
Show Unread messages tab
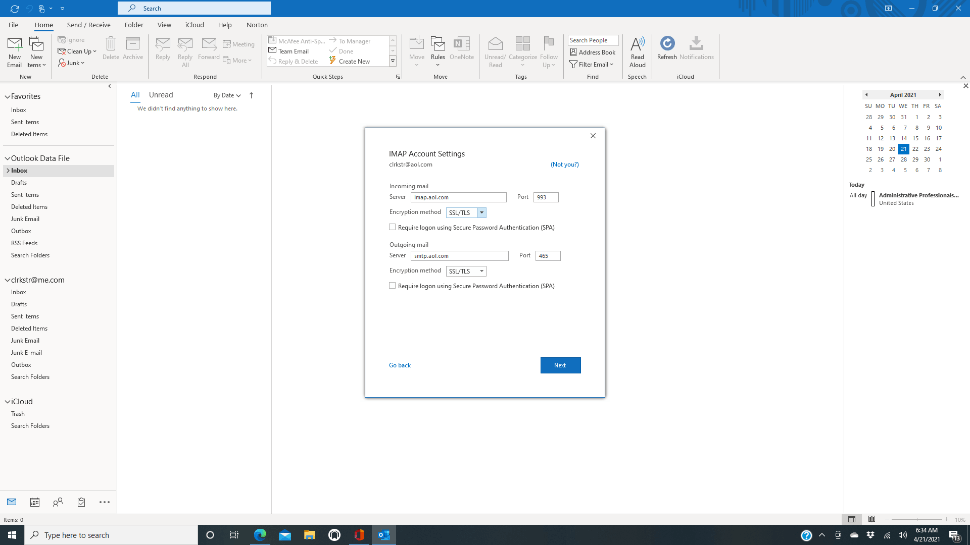[161, 95]
